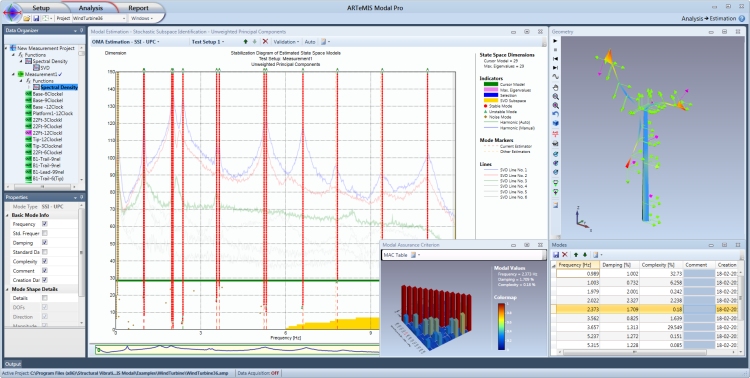
Task: Click the upper magnifier zoom icon in Geometry toolbar
Action: coord(555,96)
